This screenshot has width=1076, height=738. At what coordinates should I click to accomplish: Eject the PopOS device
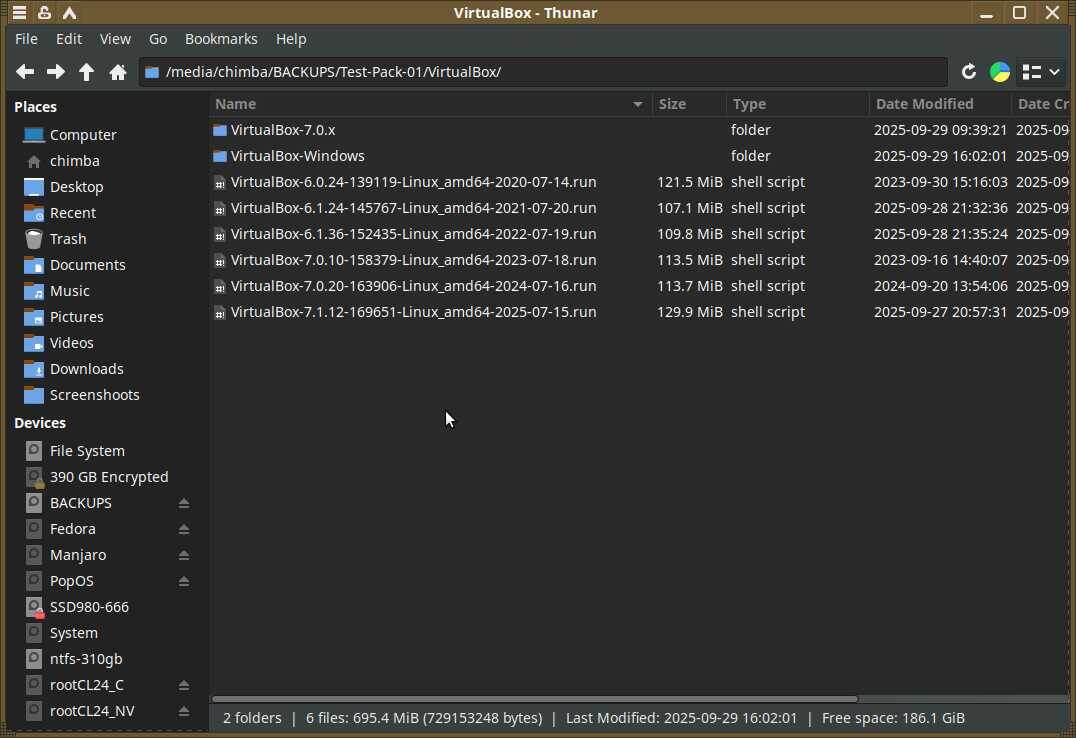click(x=183, y=581)
